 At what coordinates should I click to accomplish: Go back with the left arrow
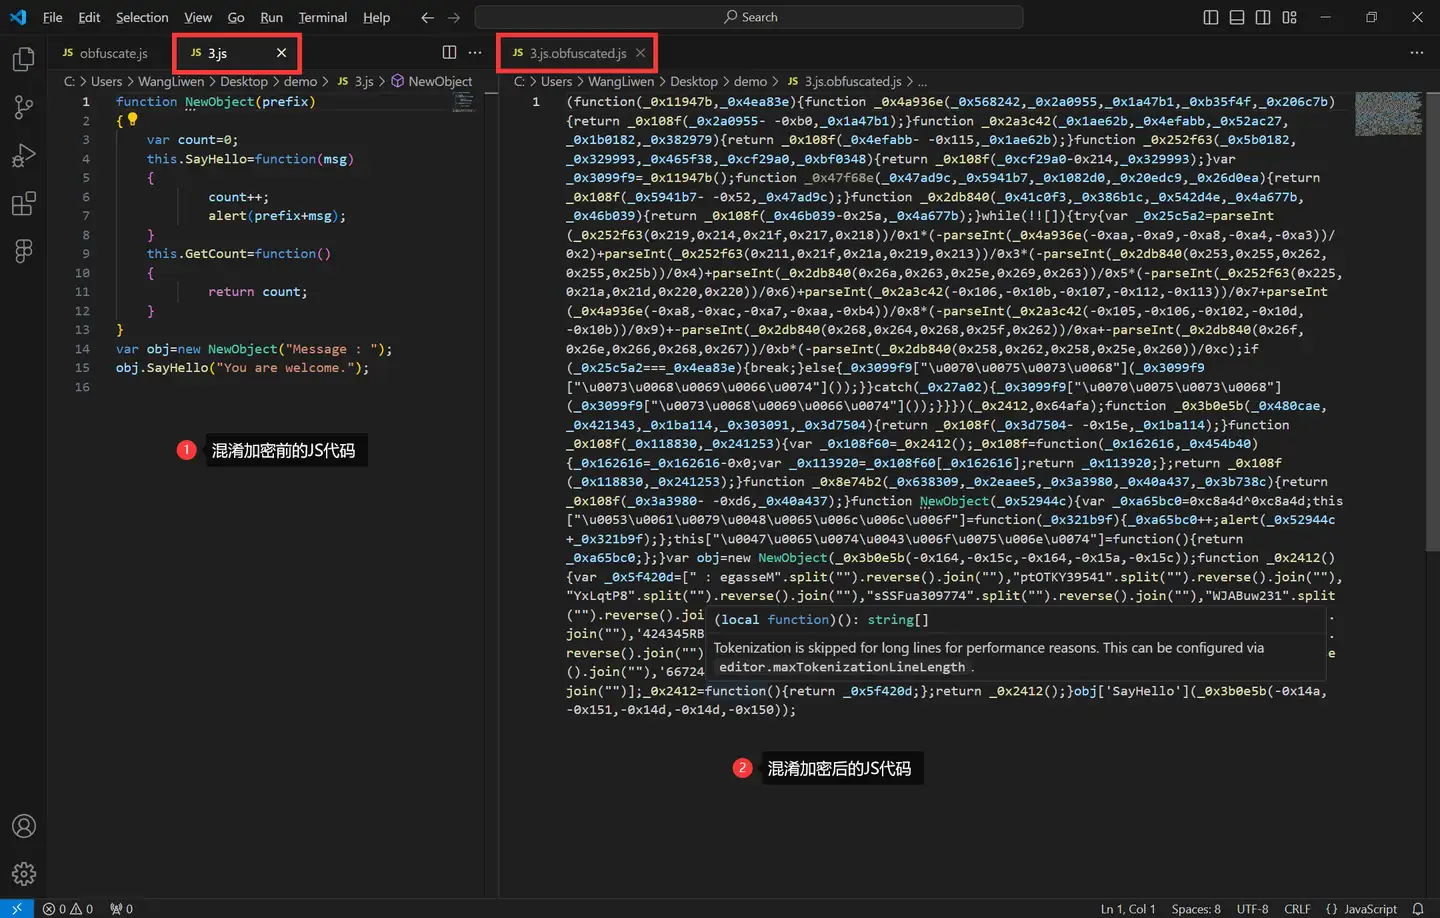(428, 17)
